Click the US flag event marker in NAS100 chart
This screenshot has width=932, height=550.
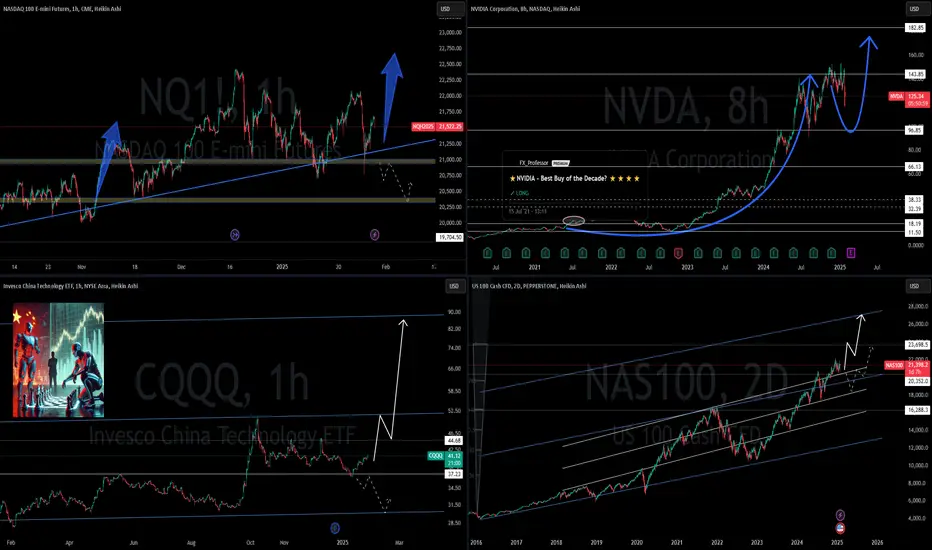coord(840,527)
